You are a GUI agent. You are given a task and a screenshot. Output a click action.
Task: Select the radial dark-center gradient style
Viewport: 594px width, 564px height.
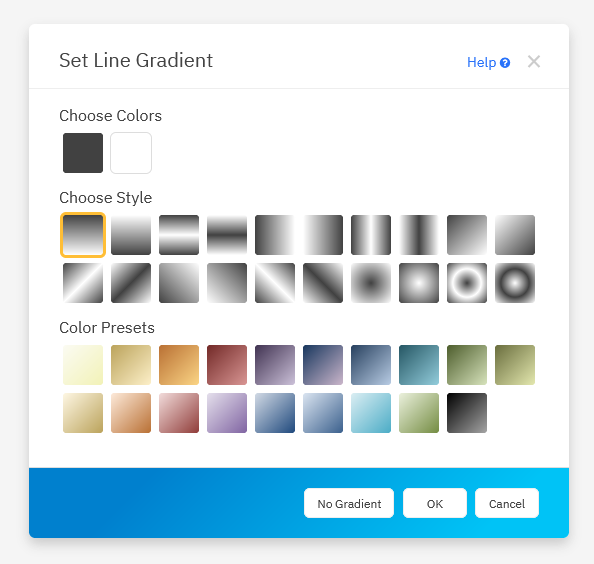click(371, 283)
